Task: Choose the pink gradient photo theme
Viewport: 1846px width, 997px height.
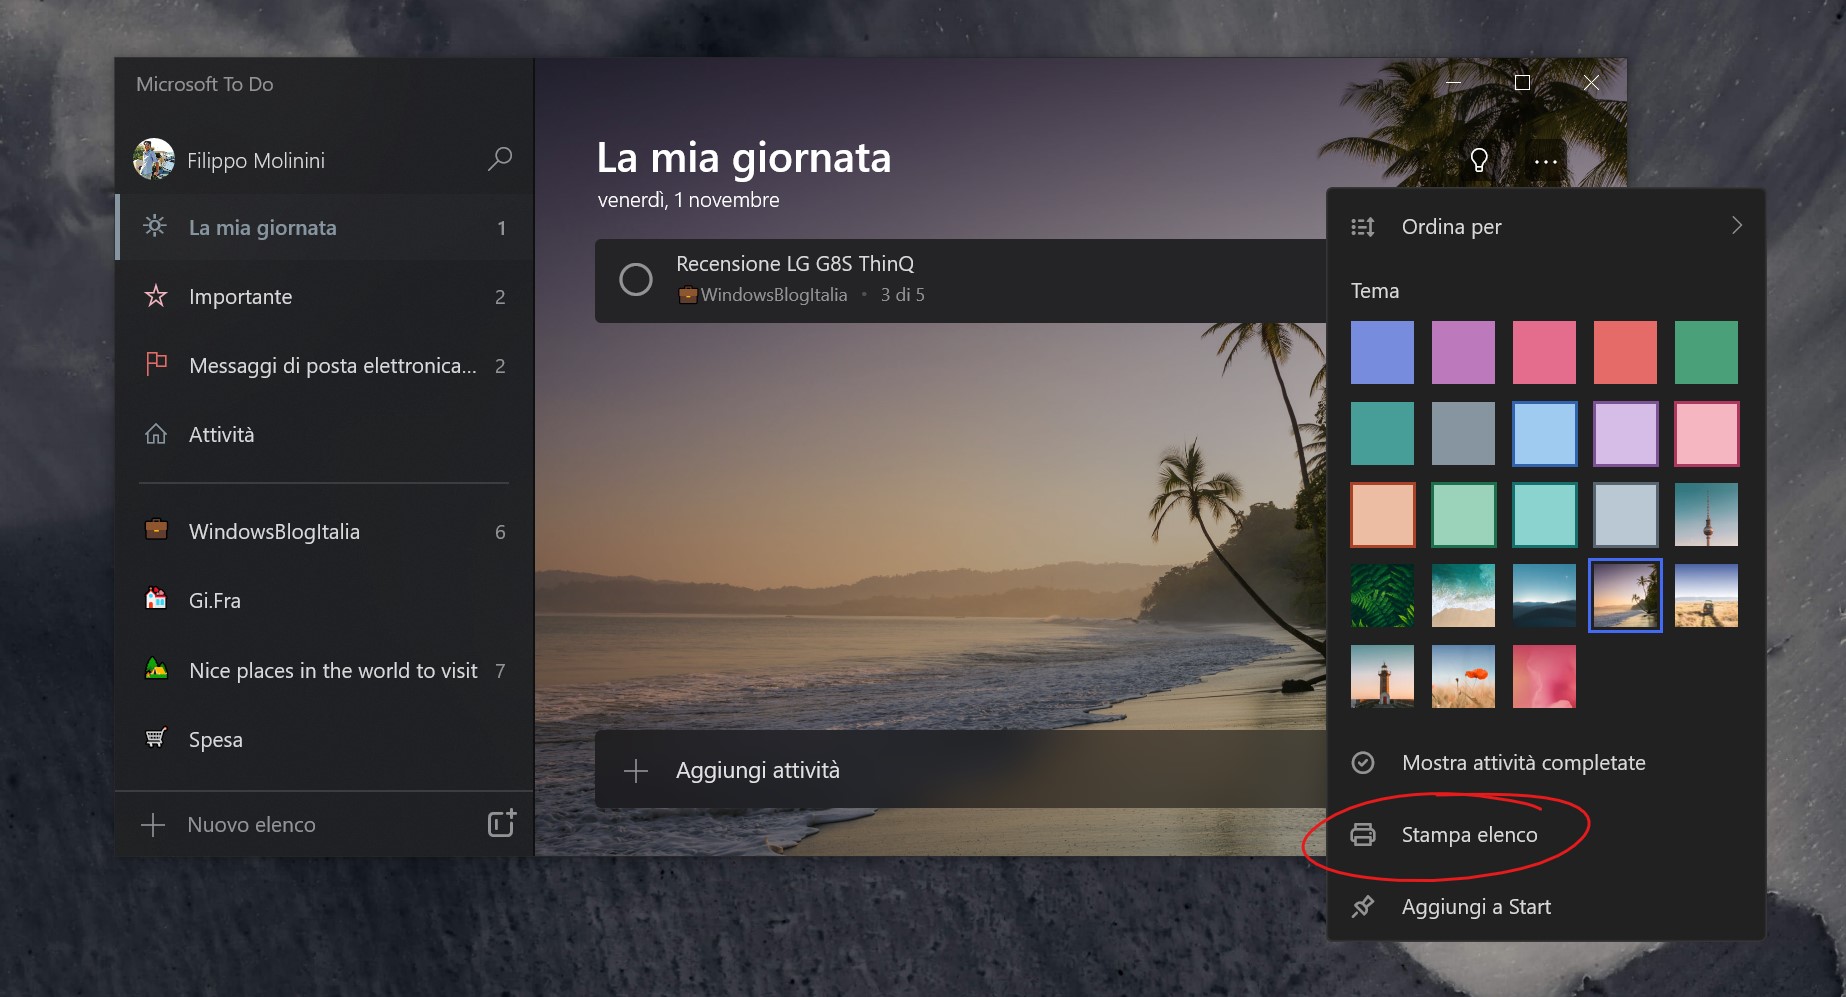Action: (x=1544, y=676)
